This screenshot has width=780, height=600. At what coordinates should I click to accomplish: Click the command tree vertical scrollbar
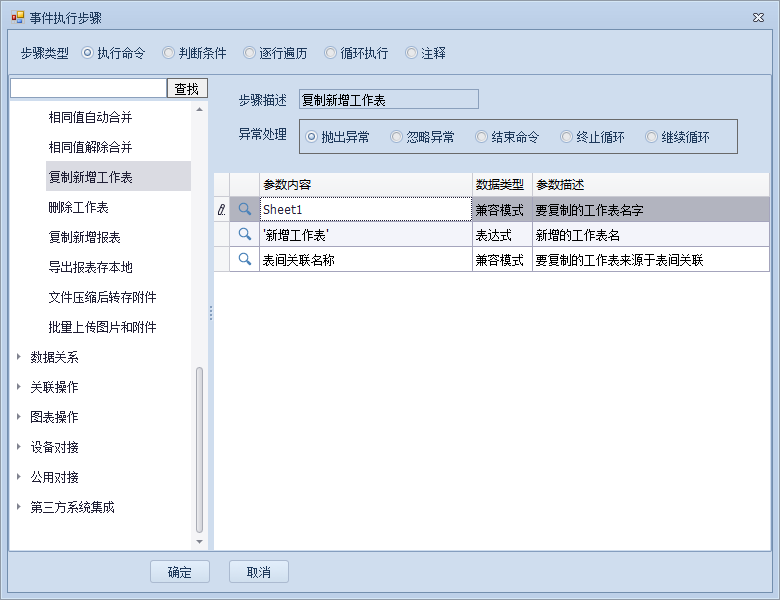tap(199, 450)
